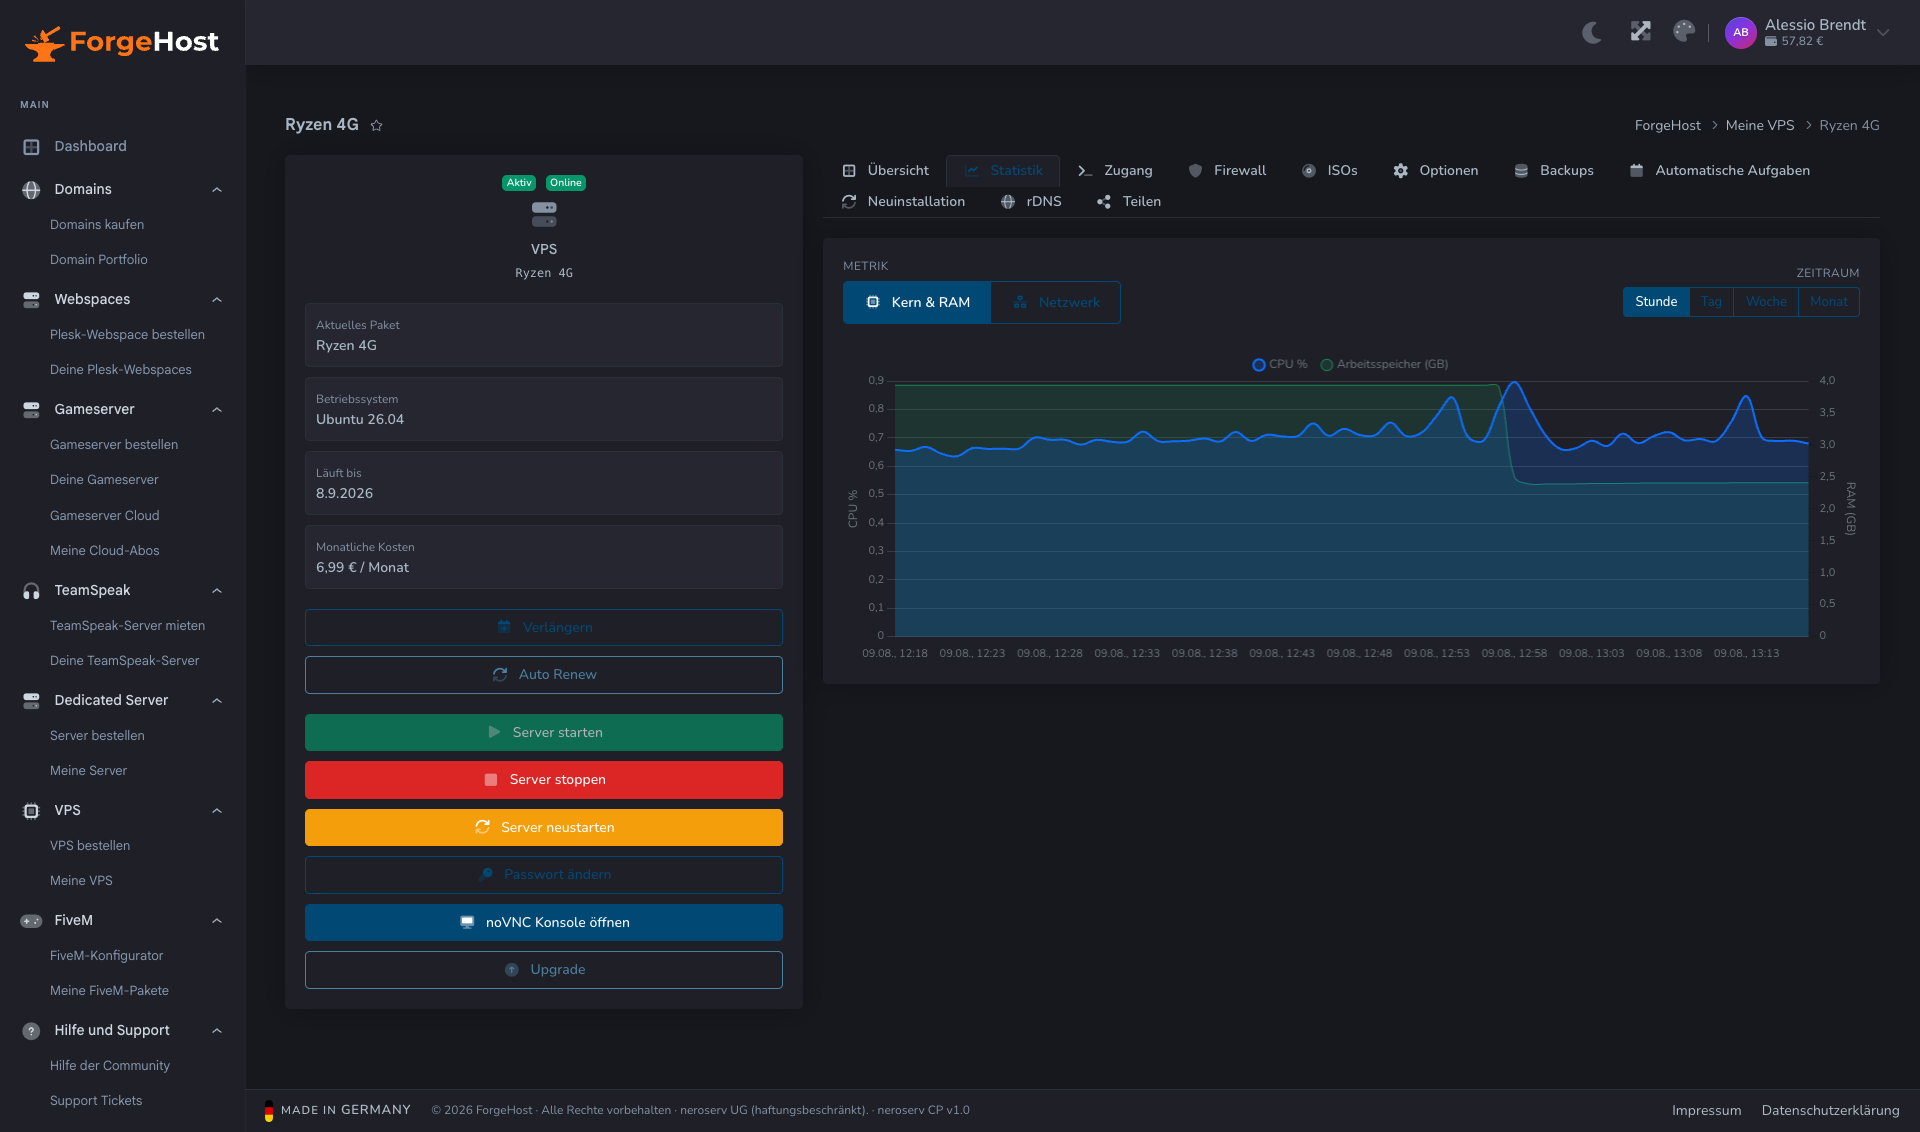This screenshot has height=1132, width=1920.
Task: Open the Statistik tab
Action: click(1003, 171)
